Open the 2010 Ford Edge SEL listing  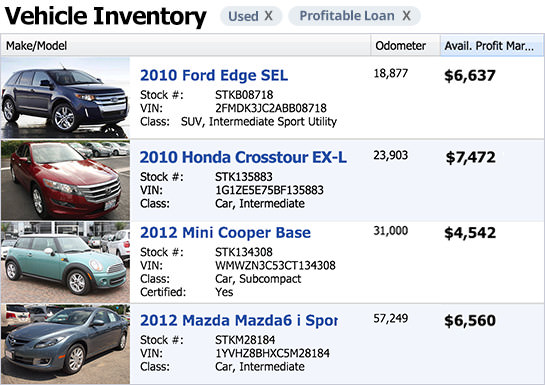pos(214,75)
